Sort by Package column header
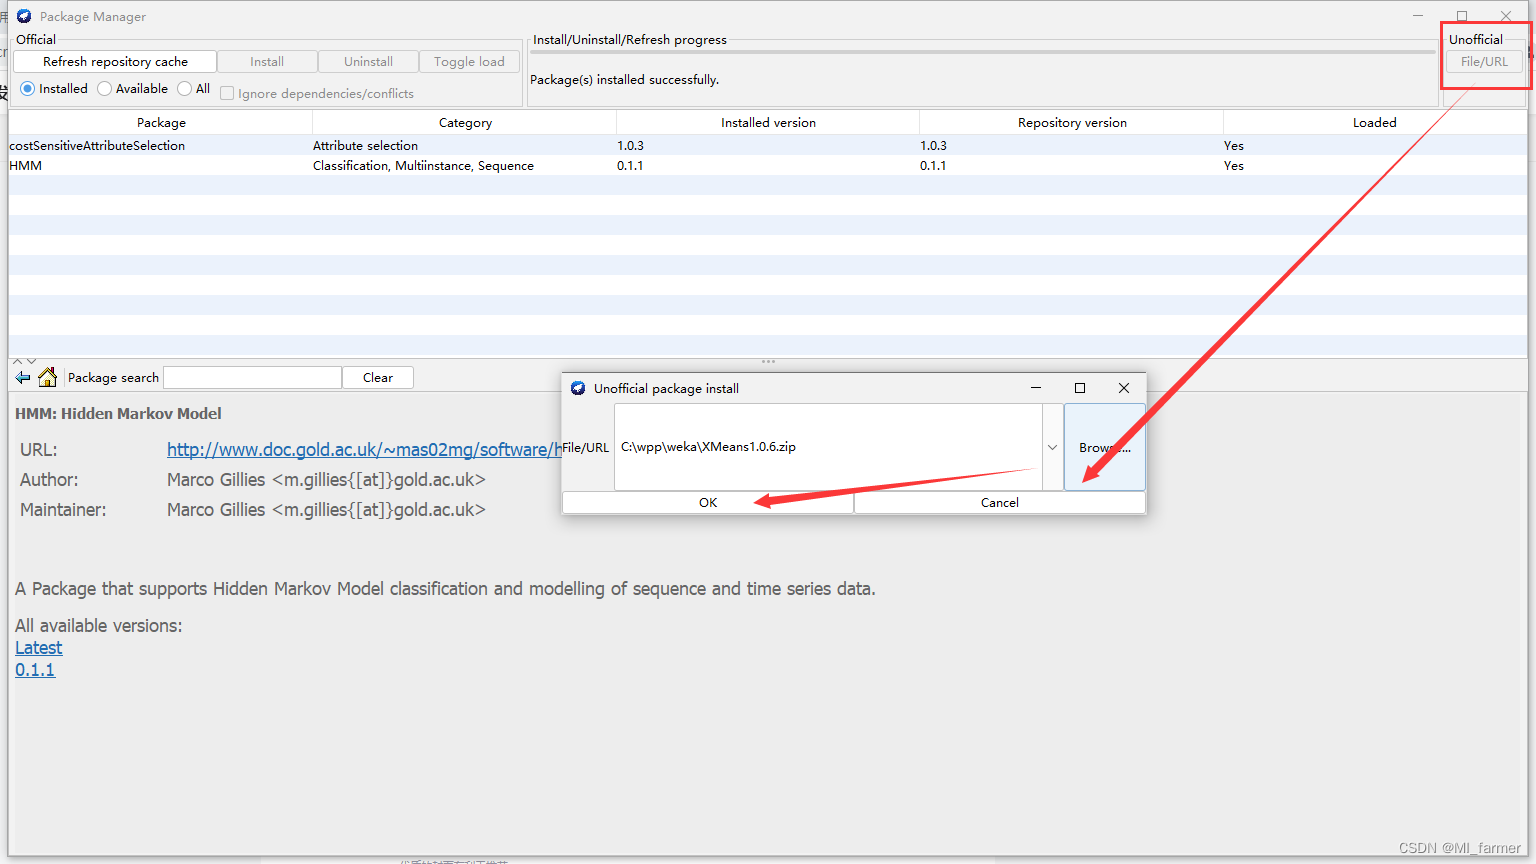This screenshot has width=1536, height=864. 161,122
